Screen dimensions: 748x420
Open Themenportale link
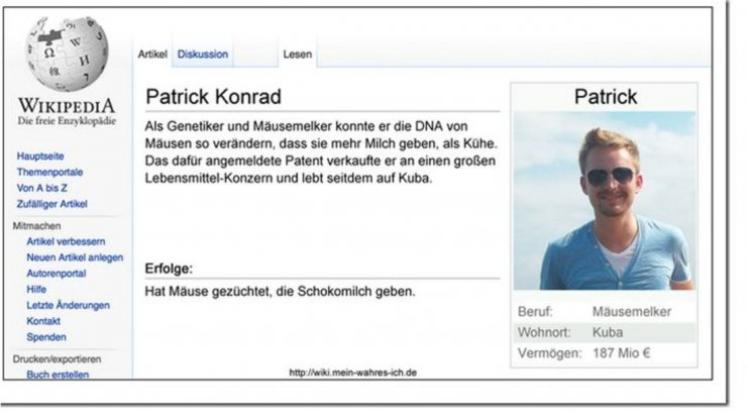pos(50,172)
